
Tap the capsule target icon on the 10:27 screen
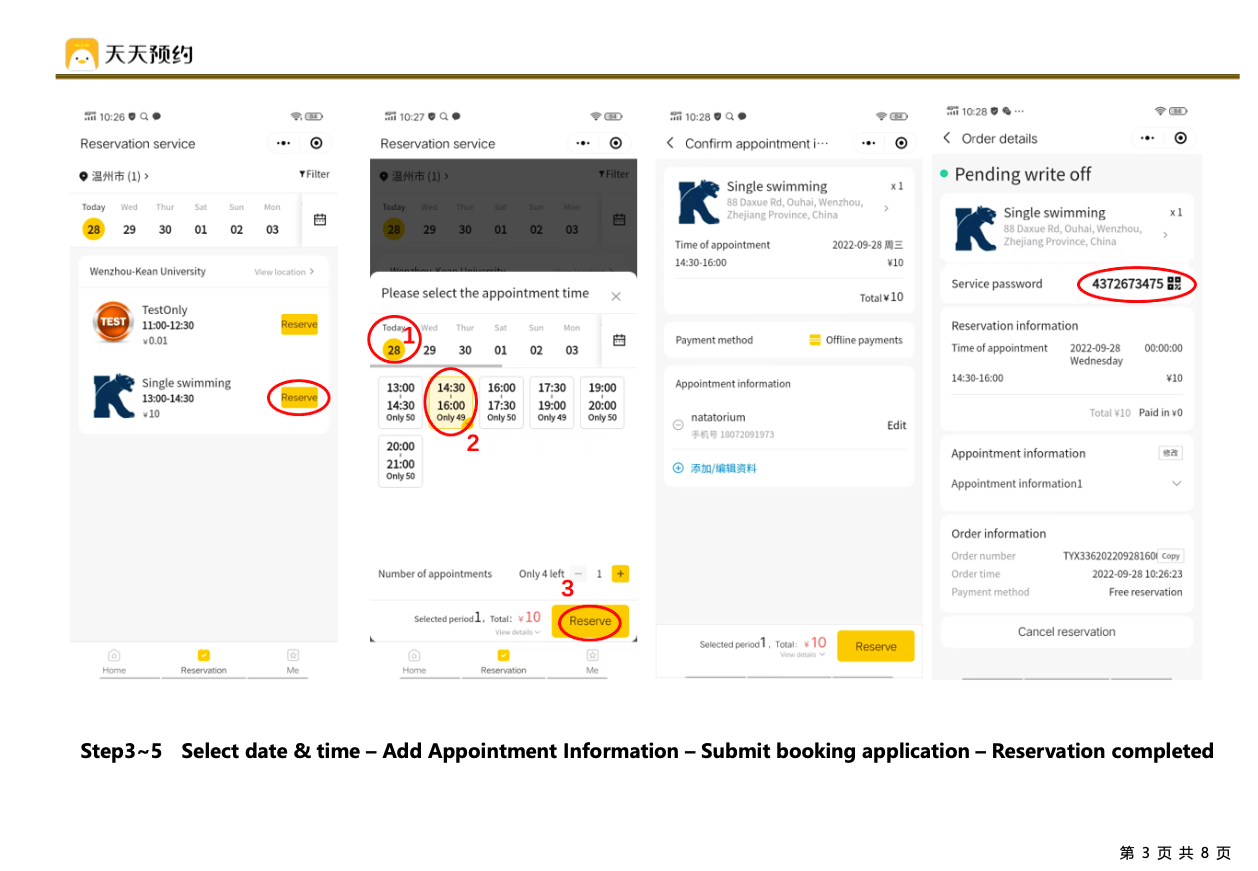615,143
